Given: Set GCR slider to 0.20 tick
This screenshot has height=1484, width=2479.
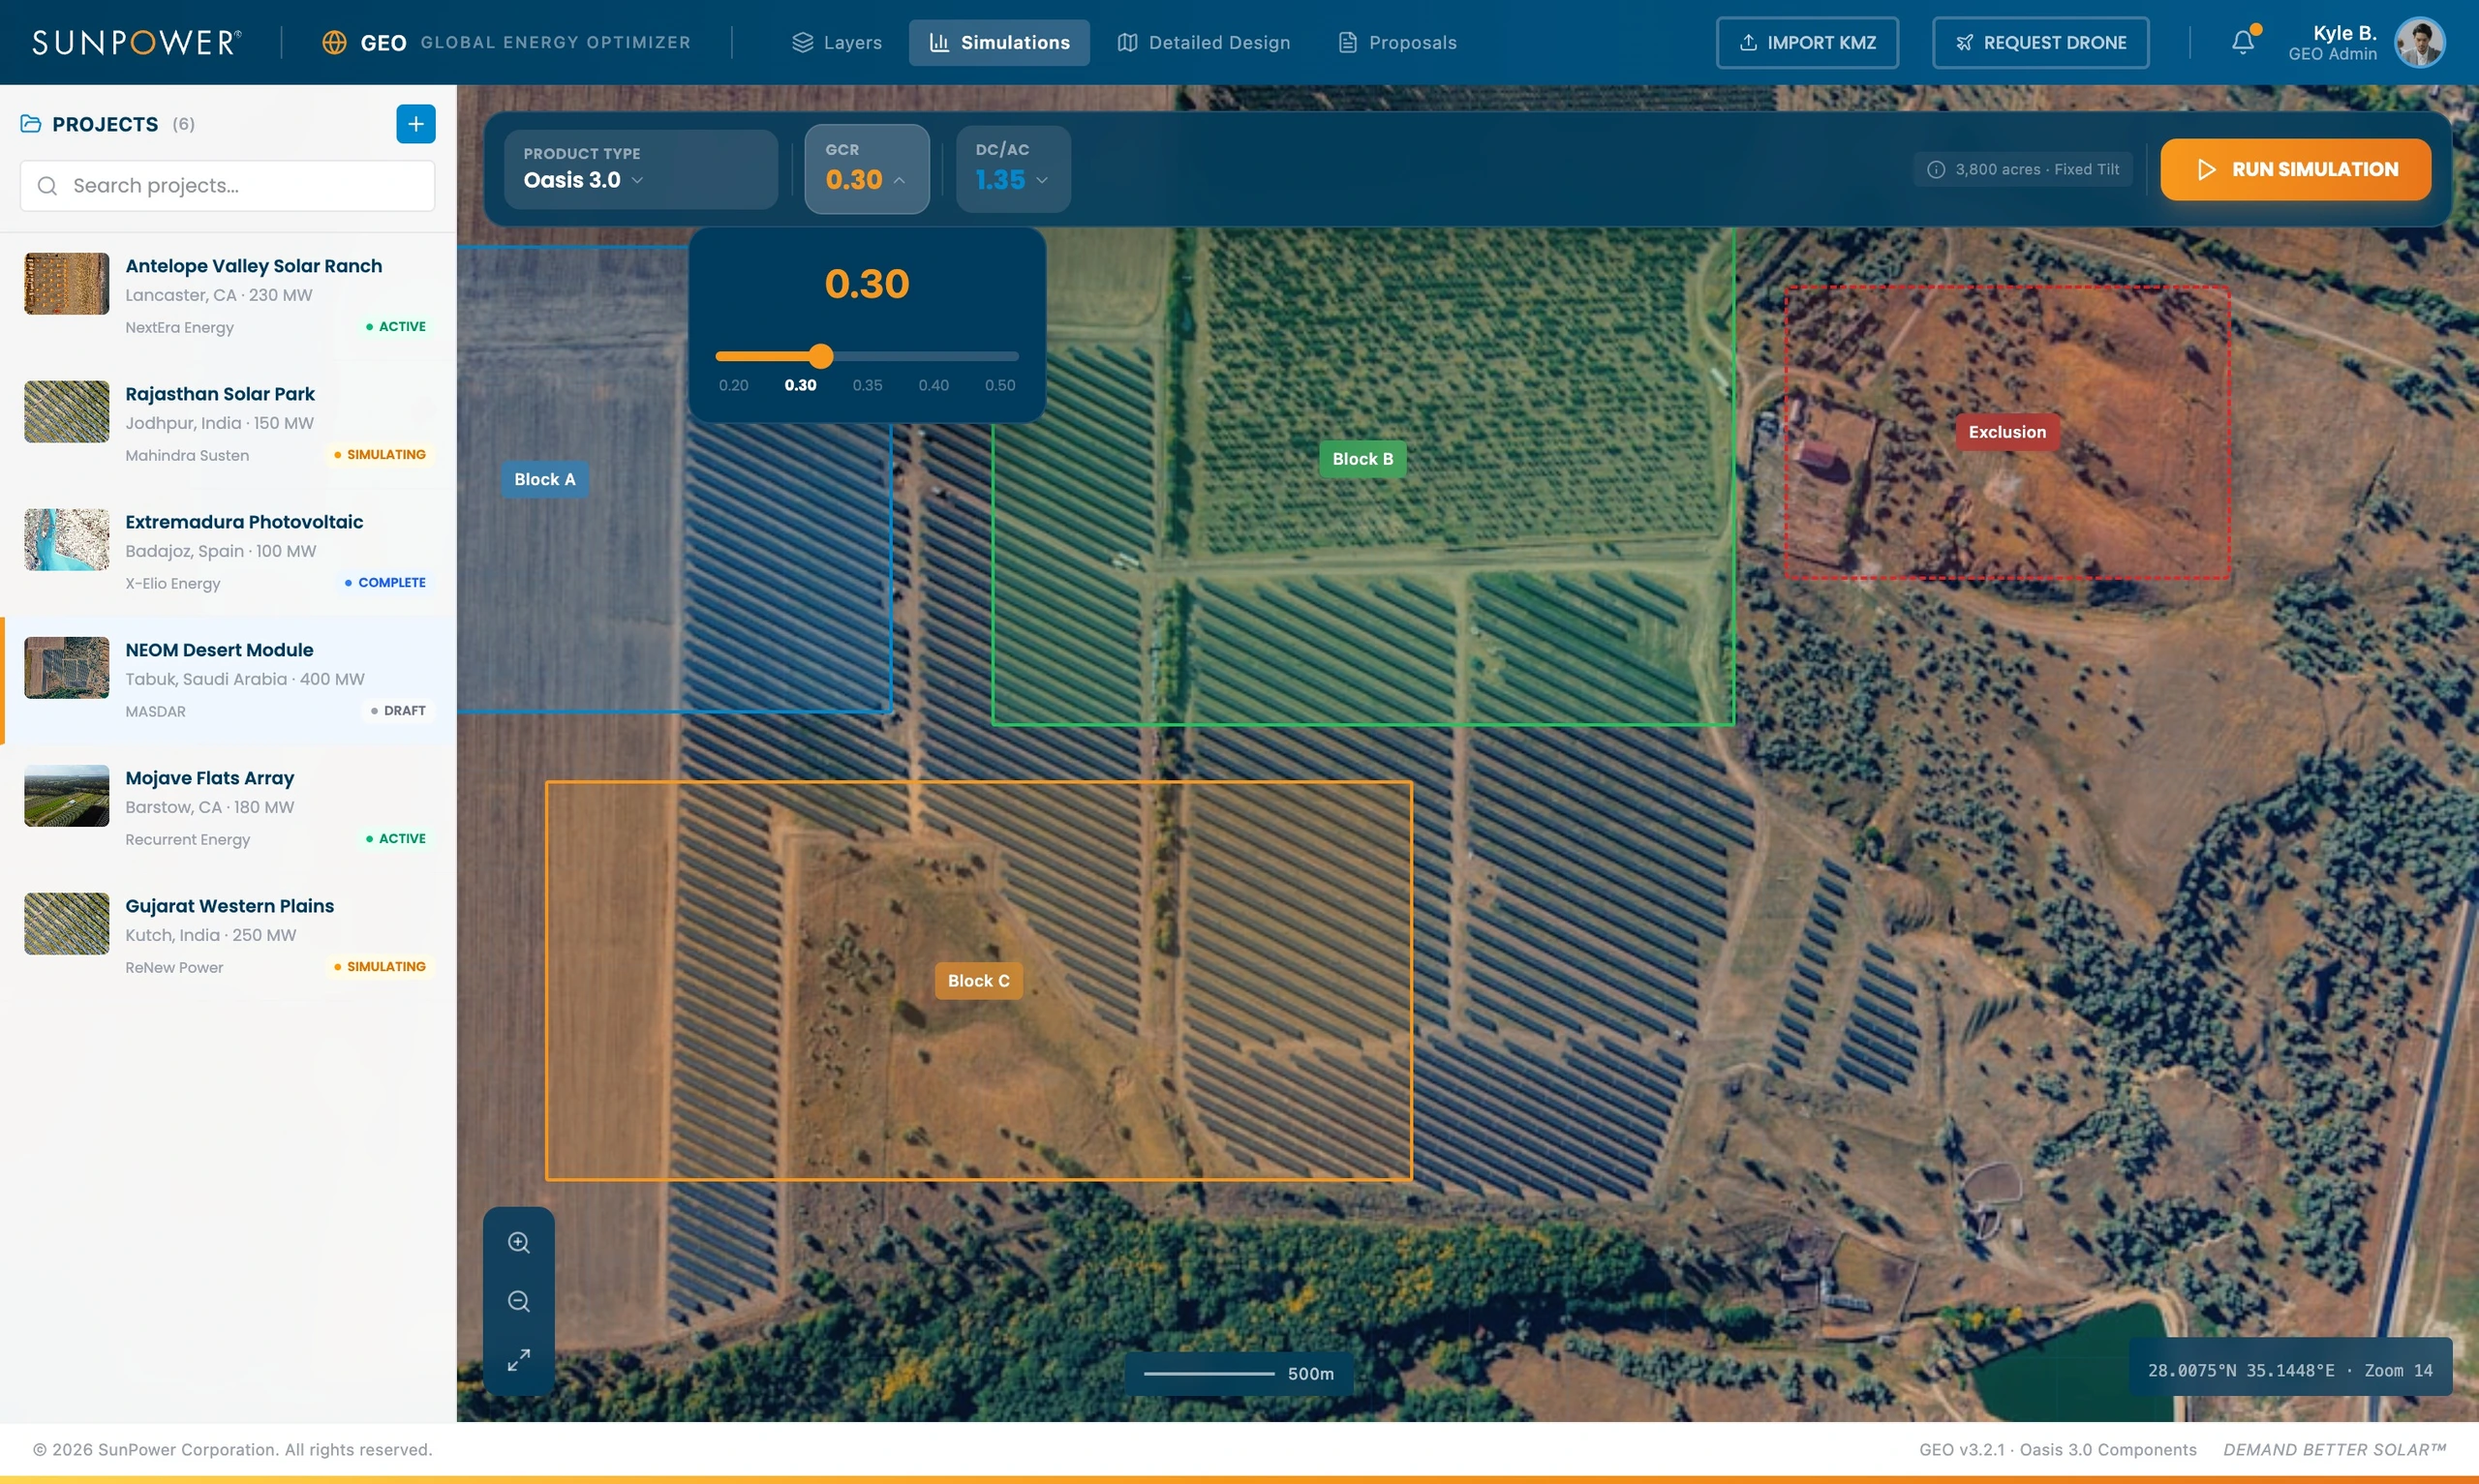Looking at the screenshot, I should pyautogui.click(x=733, y=385).
